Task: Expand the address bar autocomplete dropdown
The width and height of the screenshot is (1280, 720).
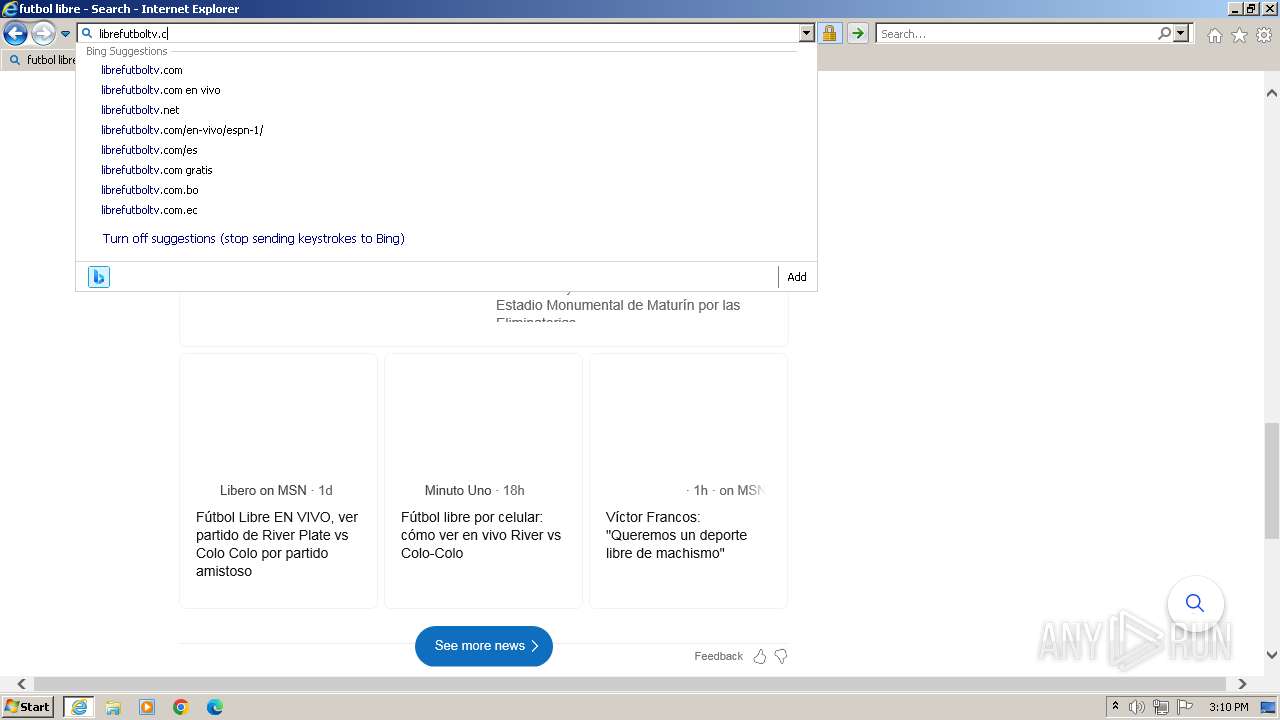Action: coord(806,33)
